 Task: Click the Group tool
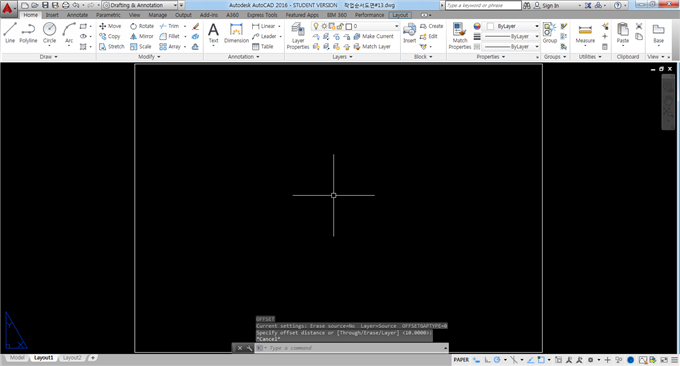point(549,33)
